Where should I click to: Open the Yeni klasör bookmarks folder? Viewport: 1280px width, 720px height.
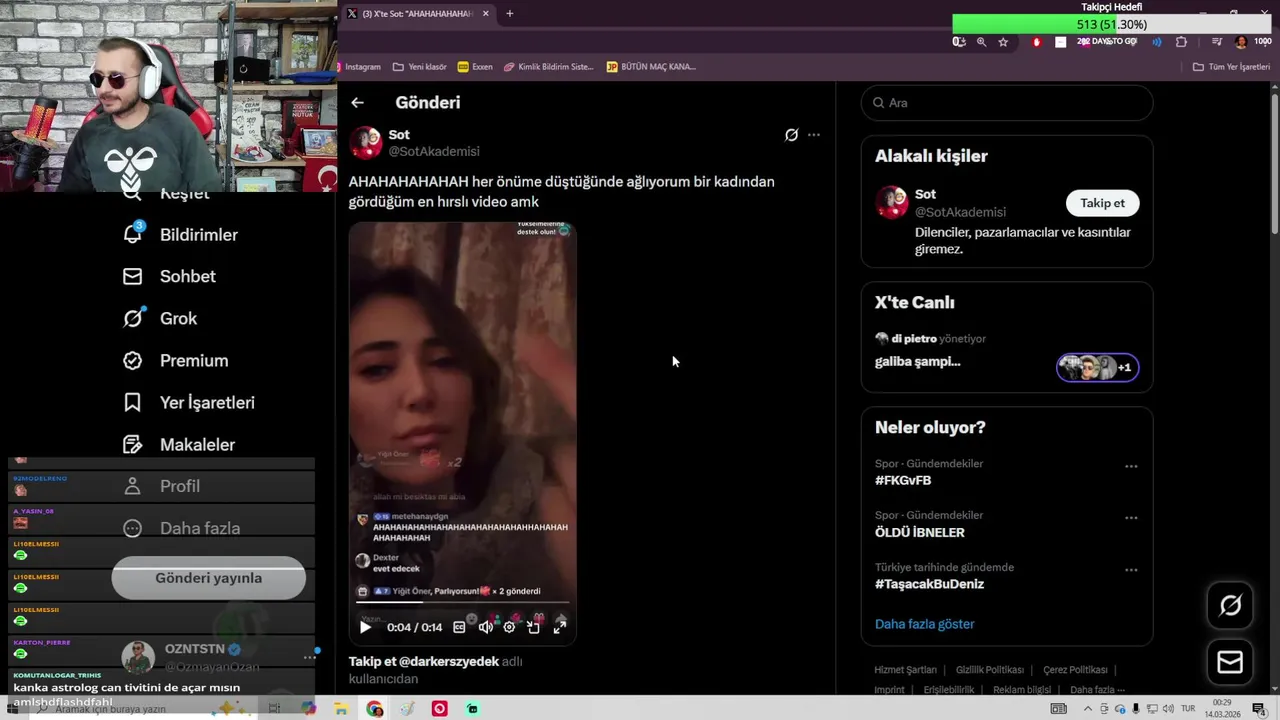coord(420,67)
